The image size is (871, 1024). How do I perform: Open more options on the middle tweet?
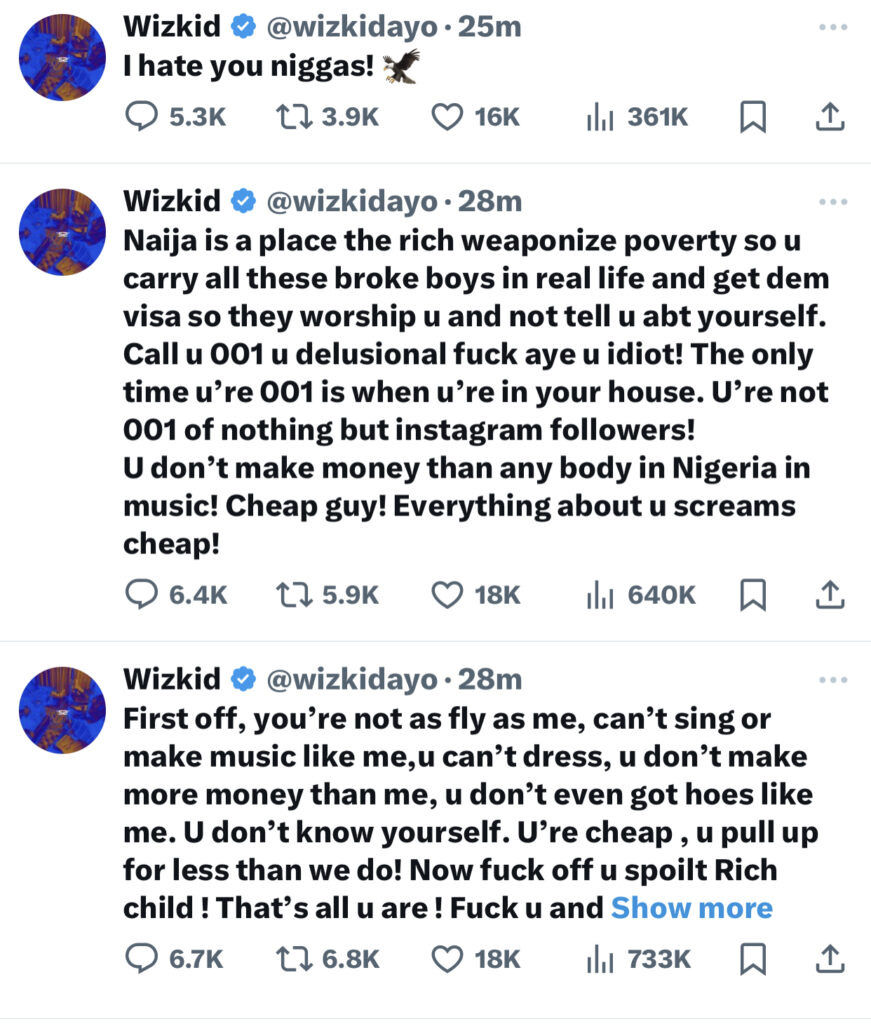832,202
